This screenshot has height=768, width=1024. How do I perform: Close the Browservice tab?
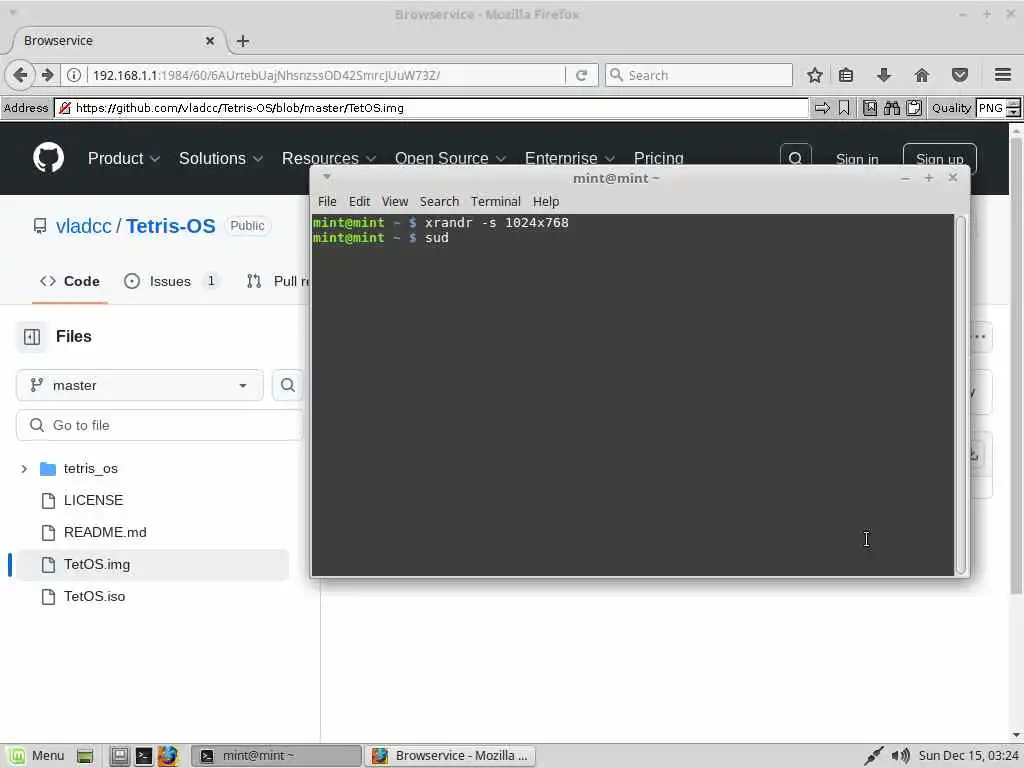click(x=210, y=40)
